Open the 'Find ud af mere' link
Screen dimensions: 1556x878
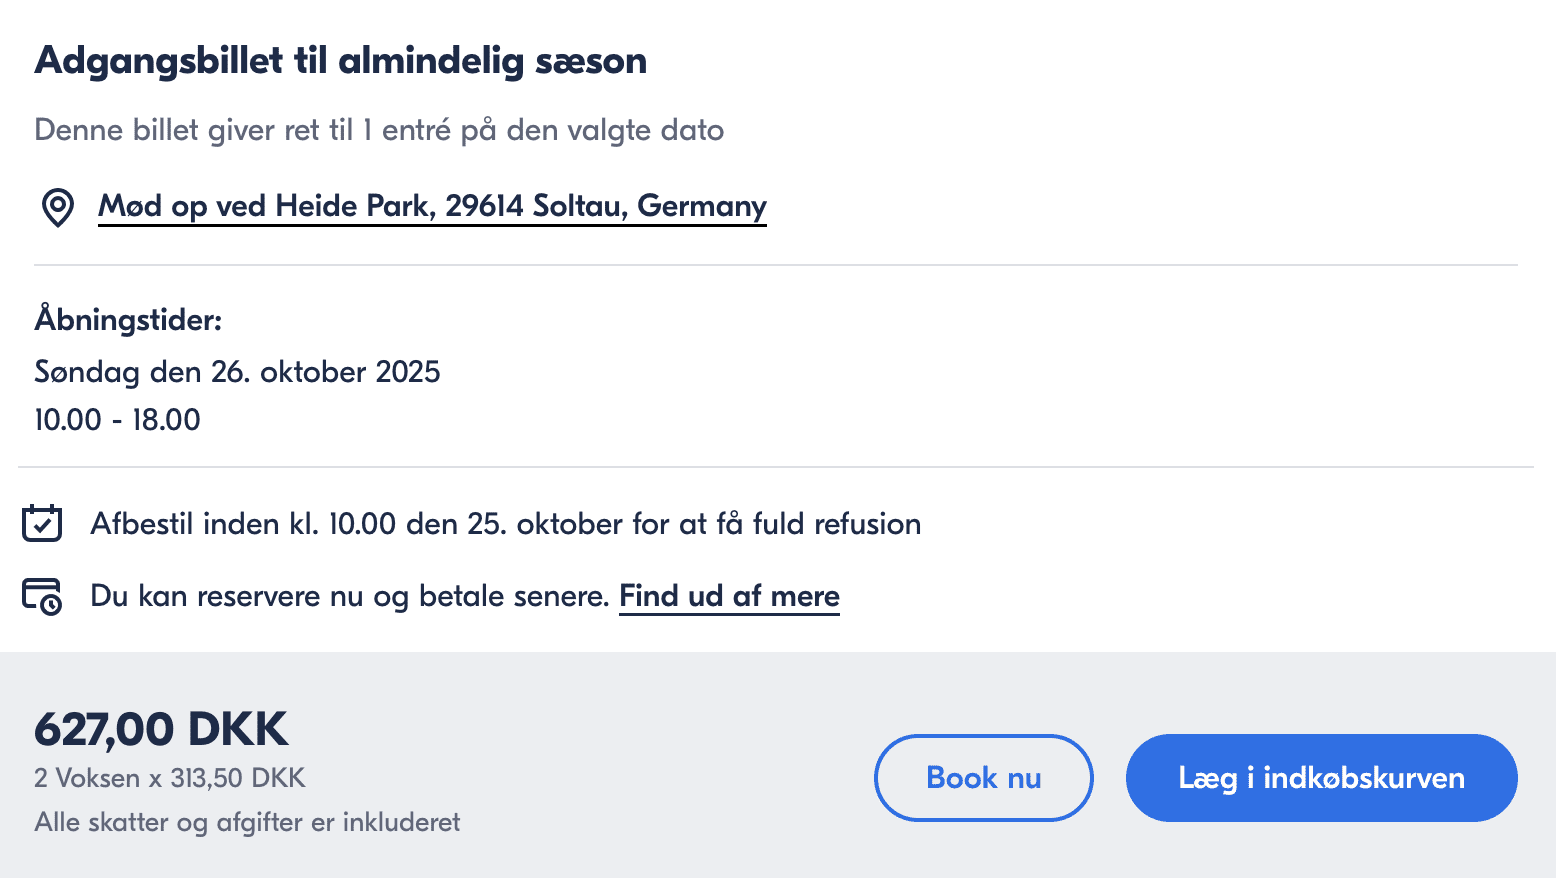click(729, 596)
